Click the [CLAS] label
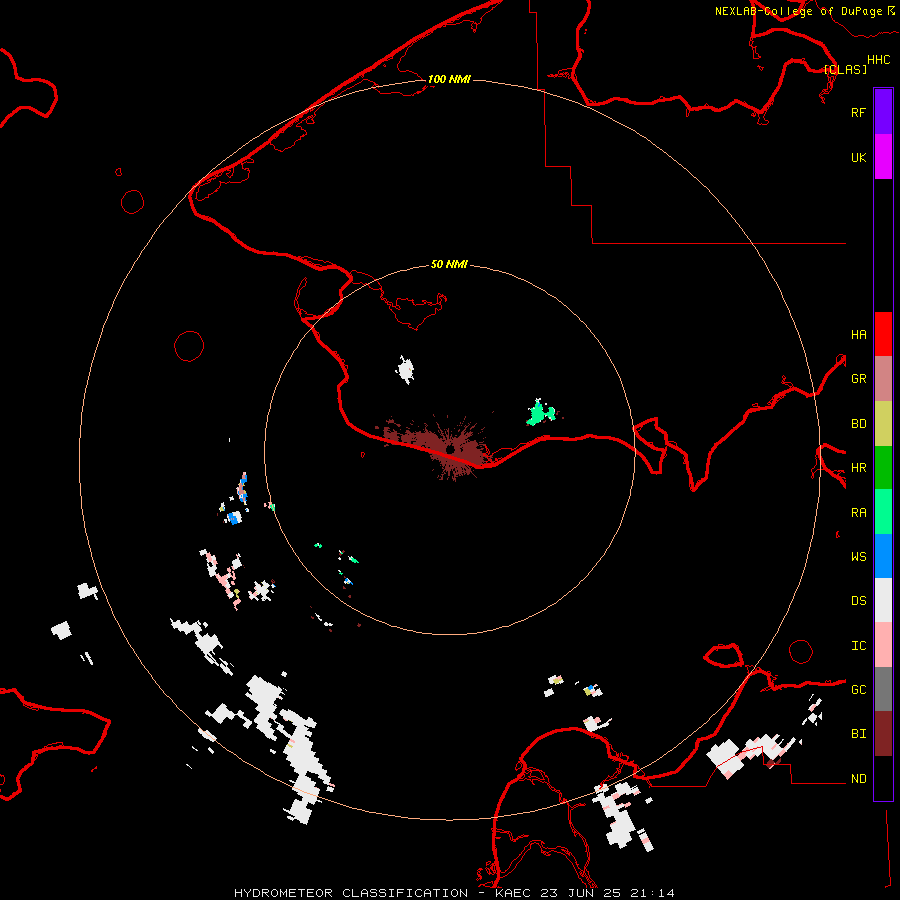900x900 pixels. click(845, 69)
